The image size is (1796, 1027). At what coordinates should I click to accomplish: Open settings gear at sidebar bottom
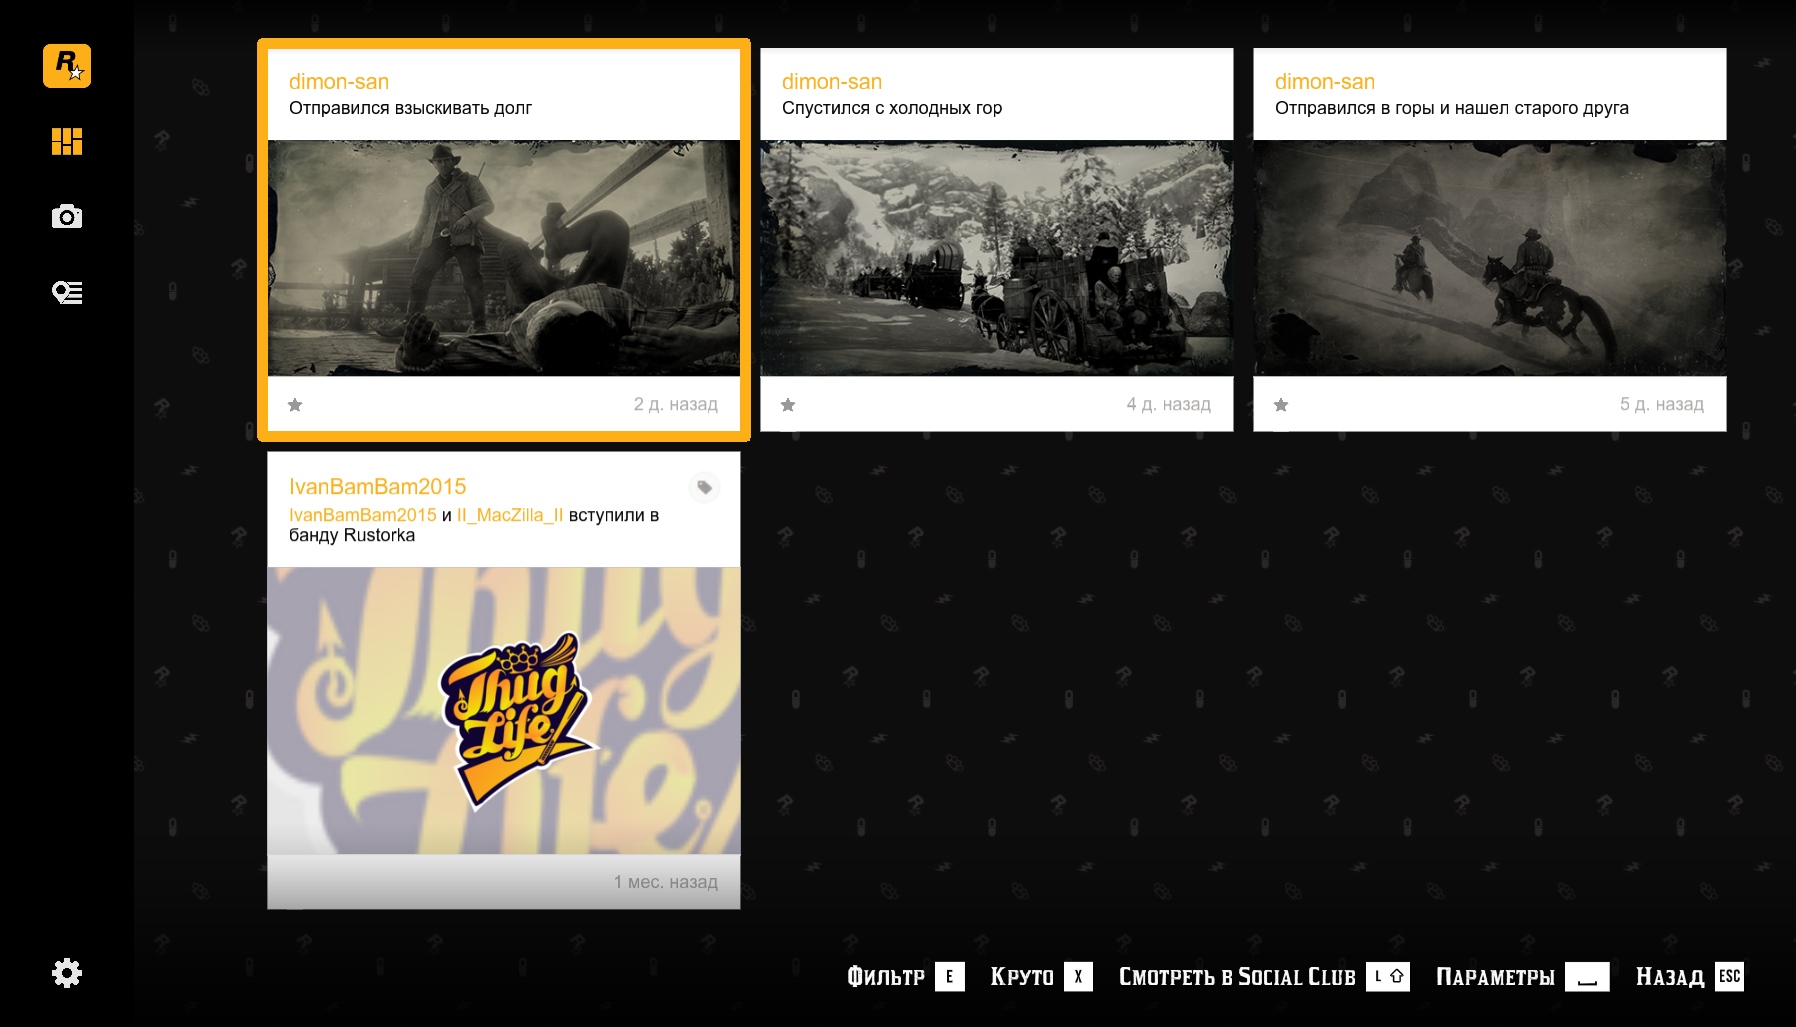coord(67,973)
